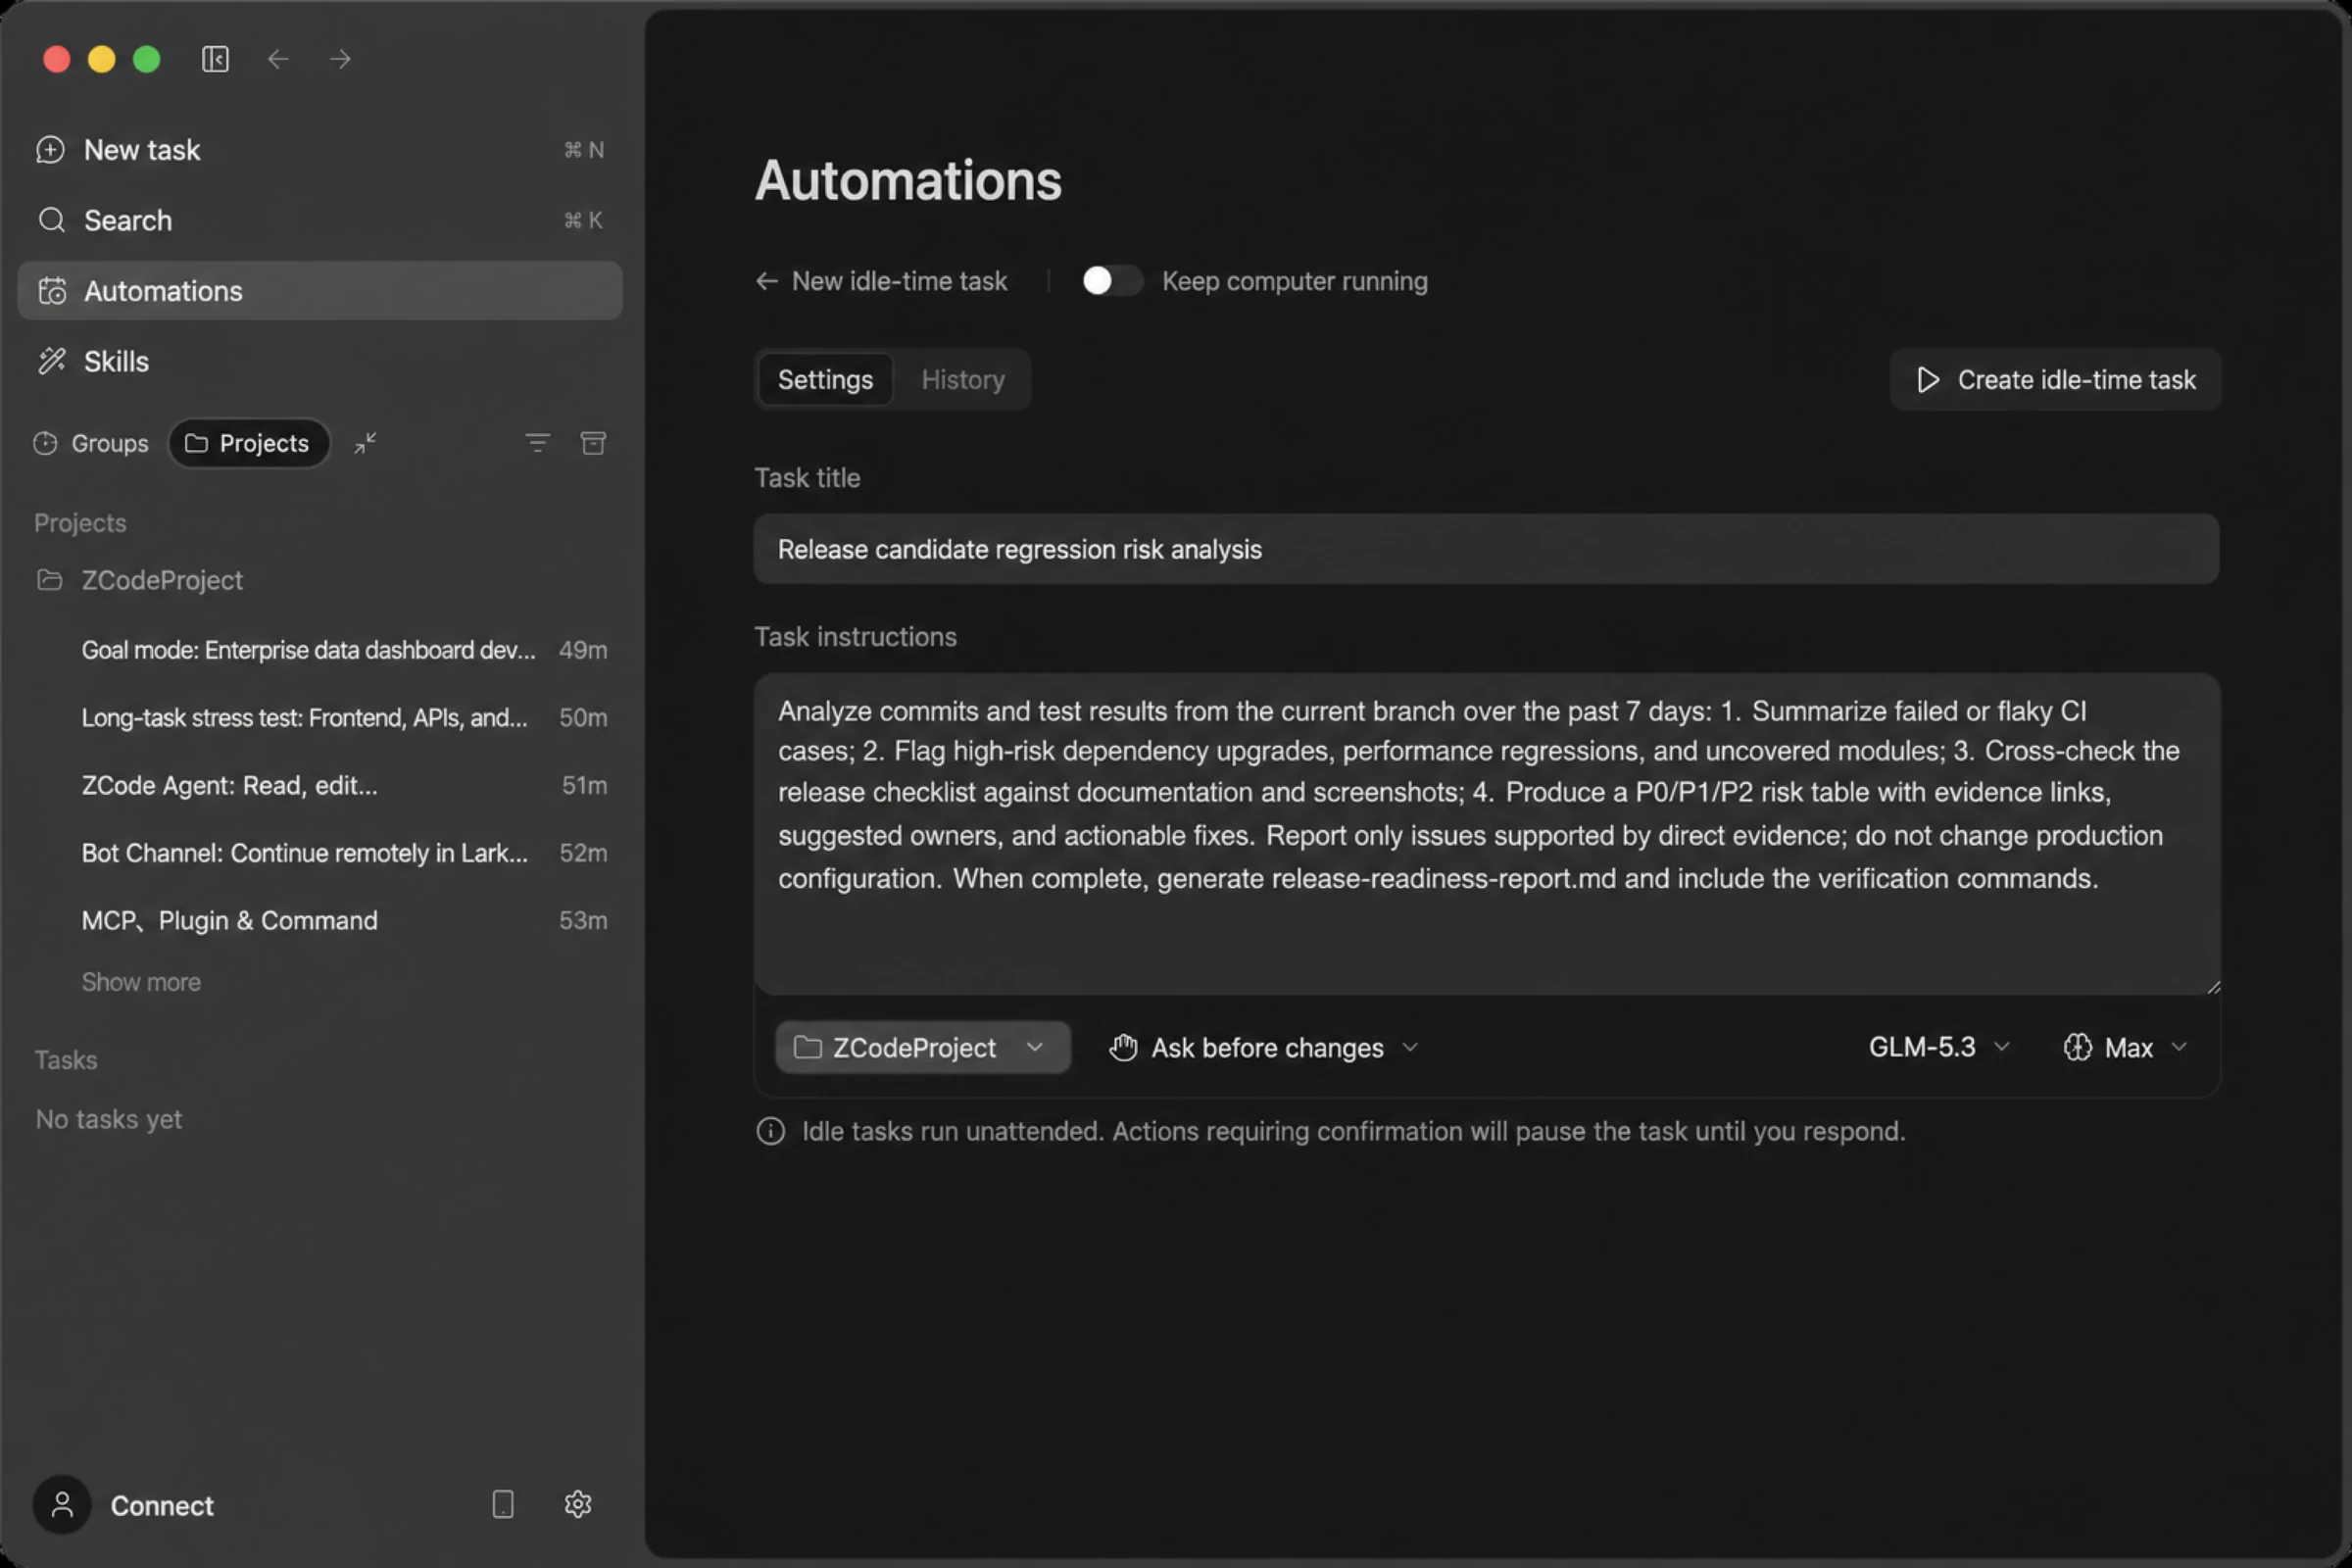Open Skills in the sidebar
The image size is (2352, 1568).
[x=320, y=361]
